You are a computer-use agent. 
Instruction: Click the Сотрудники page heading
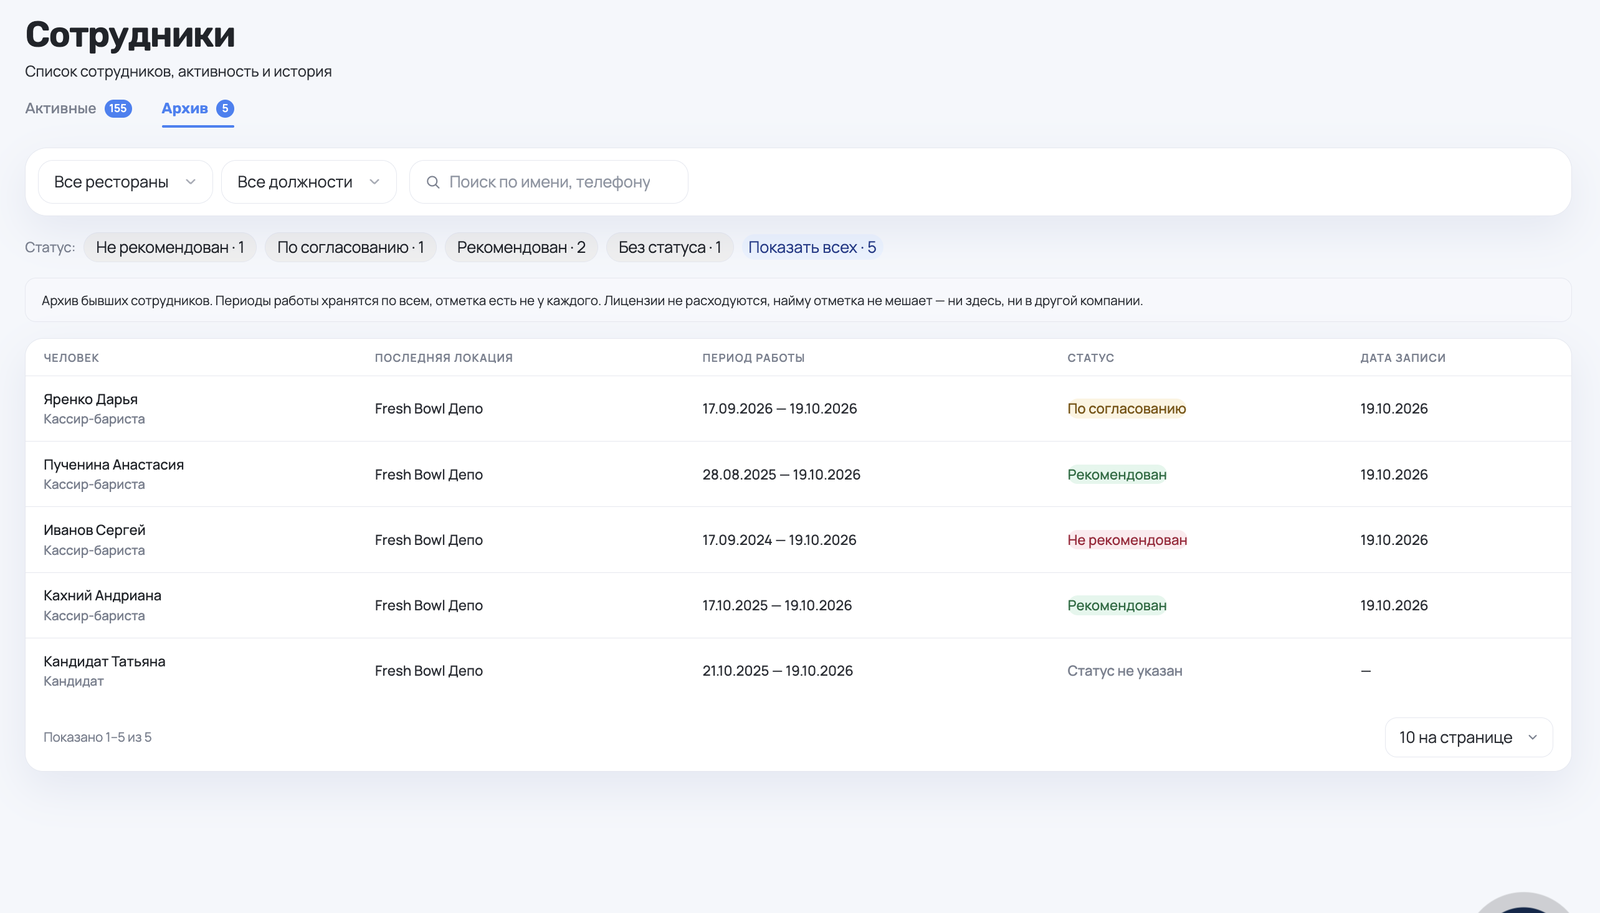tap(130, 34)
